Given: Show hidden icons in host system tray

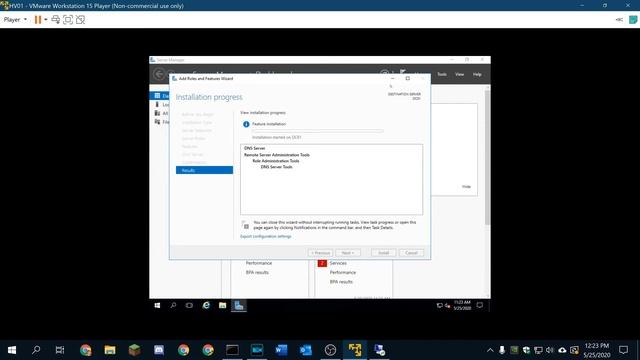Looking at the screenshot, I should coord(490,350).
